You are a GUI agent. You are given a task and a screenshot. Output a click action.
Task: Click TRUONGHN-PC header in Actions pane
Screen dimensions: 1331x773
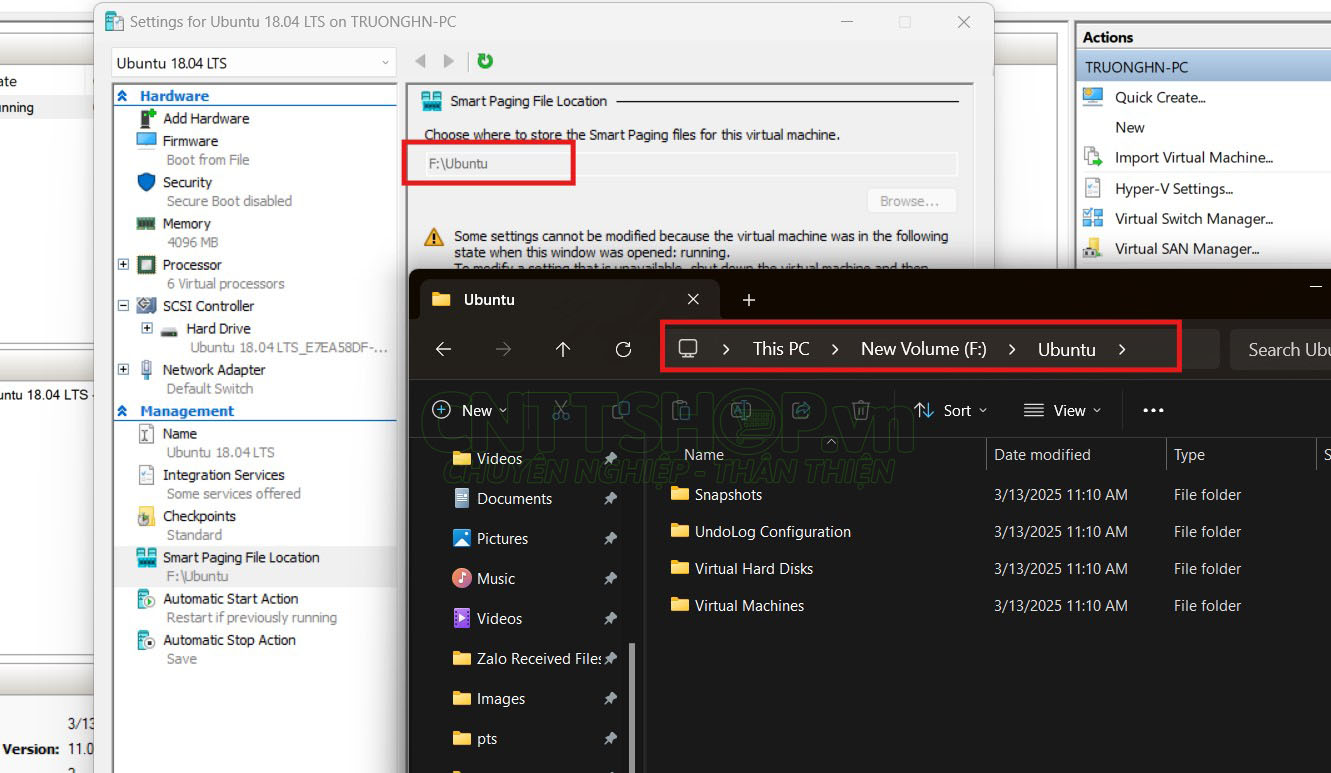point(1203,67)
